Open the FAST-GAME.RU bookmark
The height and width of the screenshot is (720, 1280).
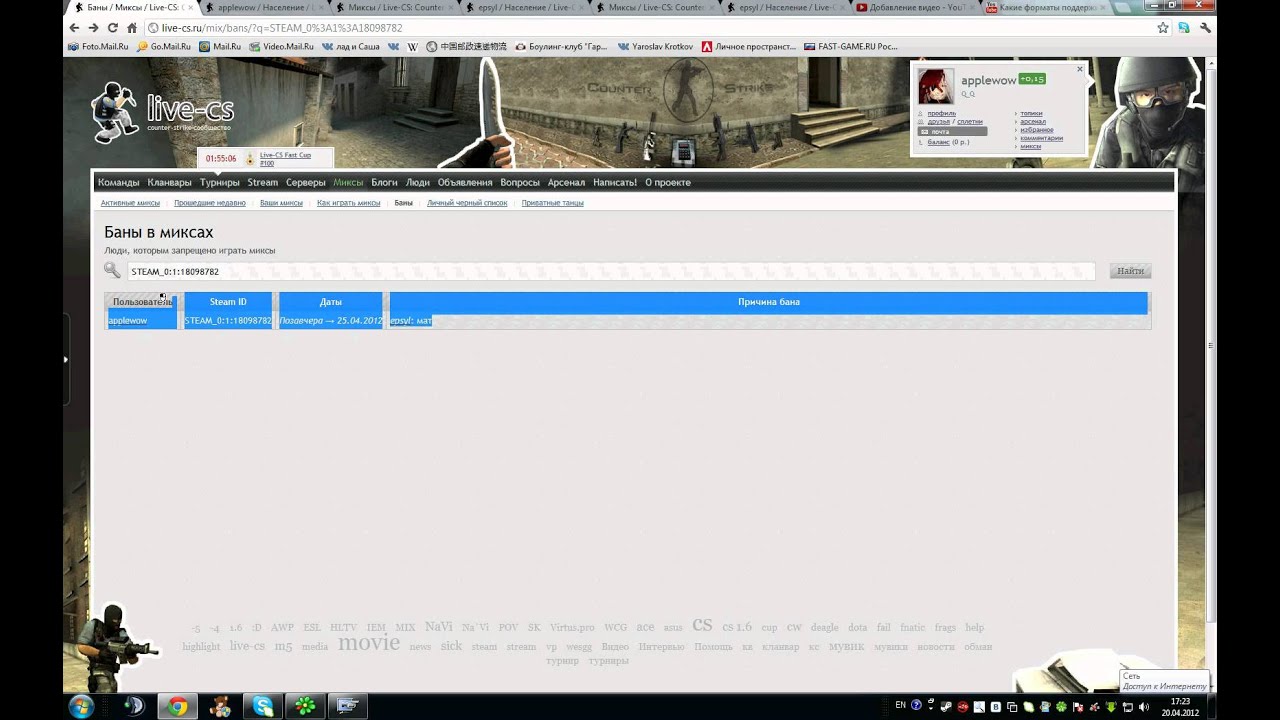850,46
